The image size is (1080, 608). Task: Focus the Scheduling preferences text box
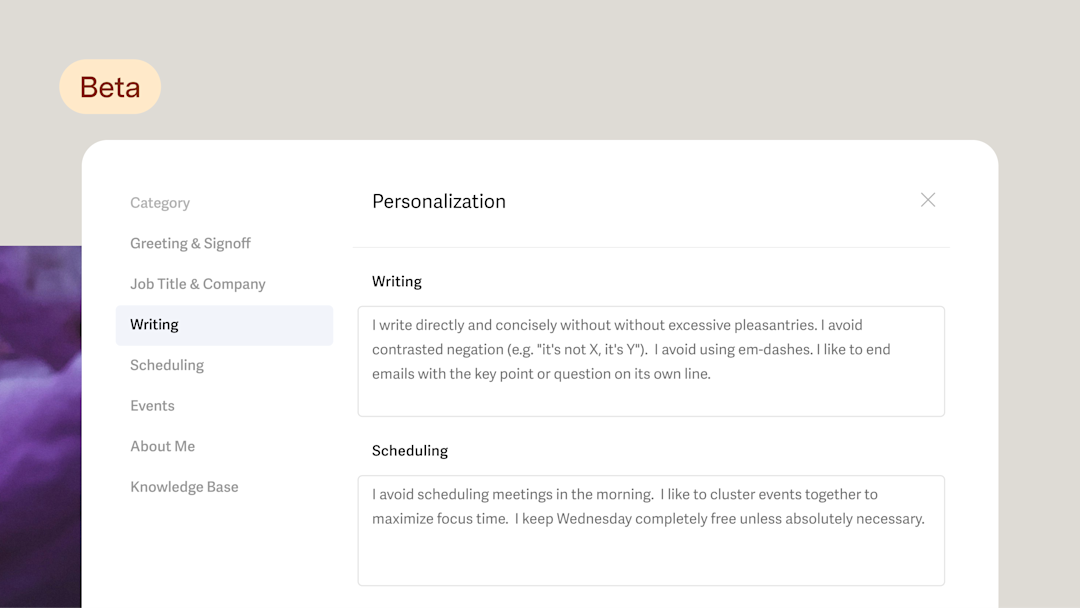coord(651,530)
